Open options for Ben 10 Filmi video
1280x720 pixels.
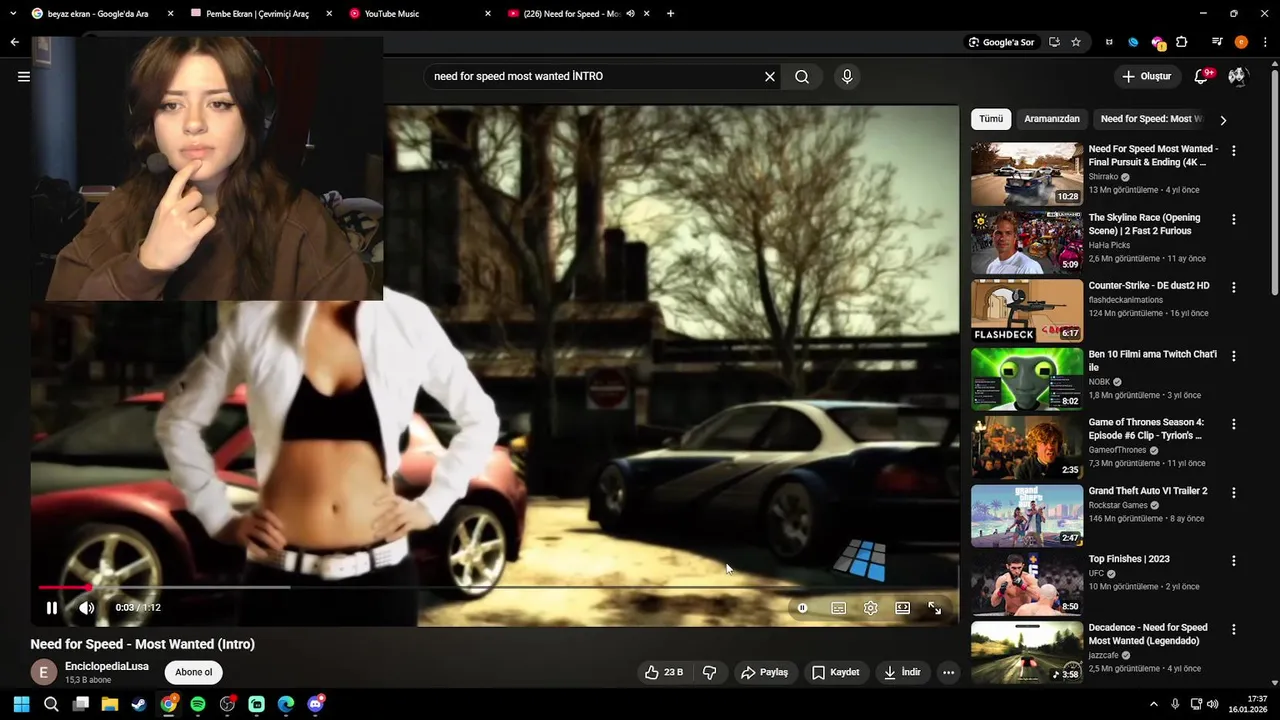point(1233,356)
